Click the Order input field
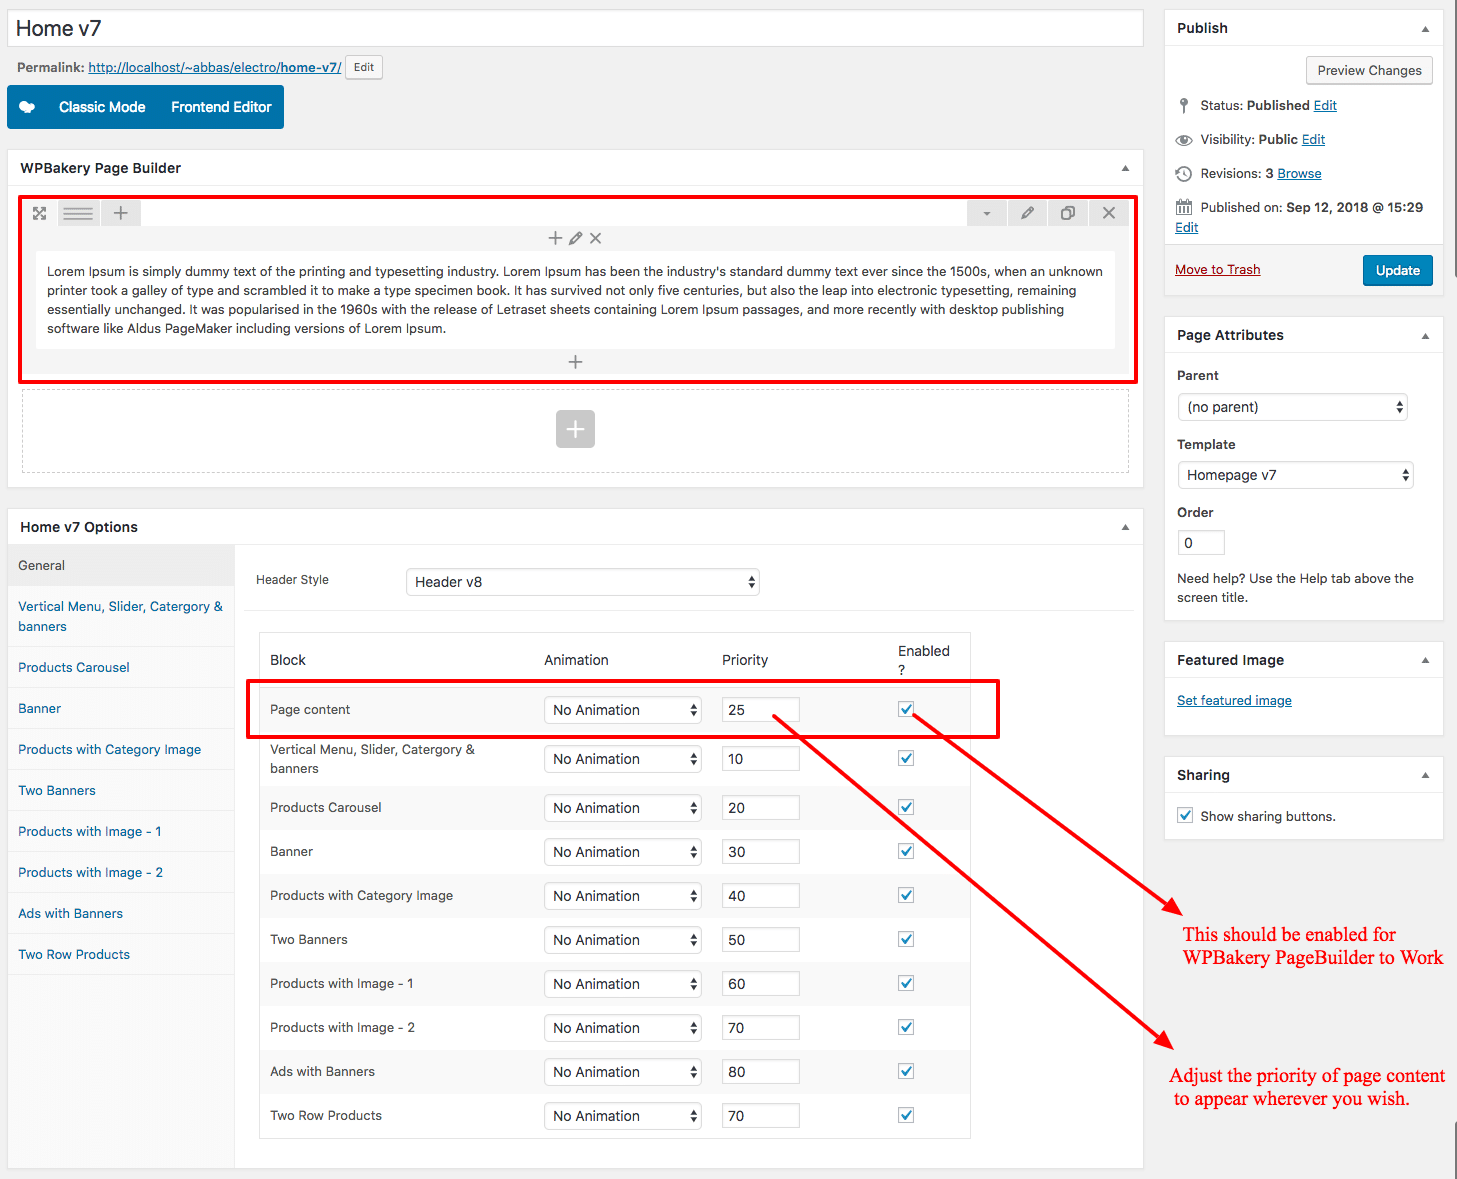 pos(1201,542)
